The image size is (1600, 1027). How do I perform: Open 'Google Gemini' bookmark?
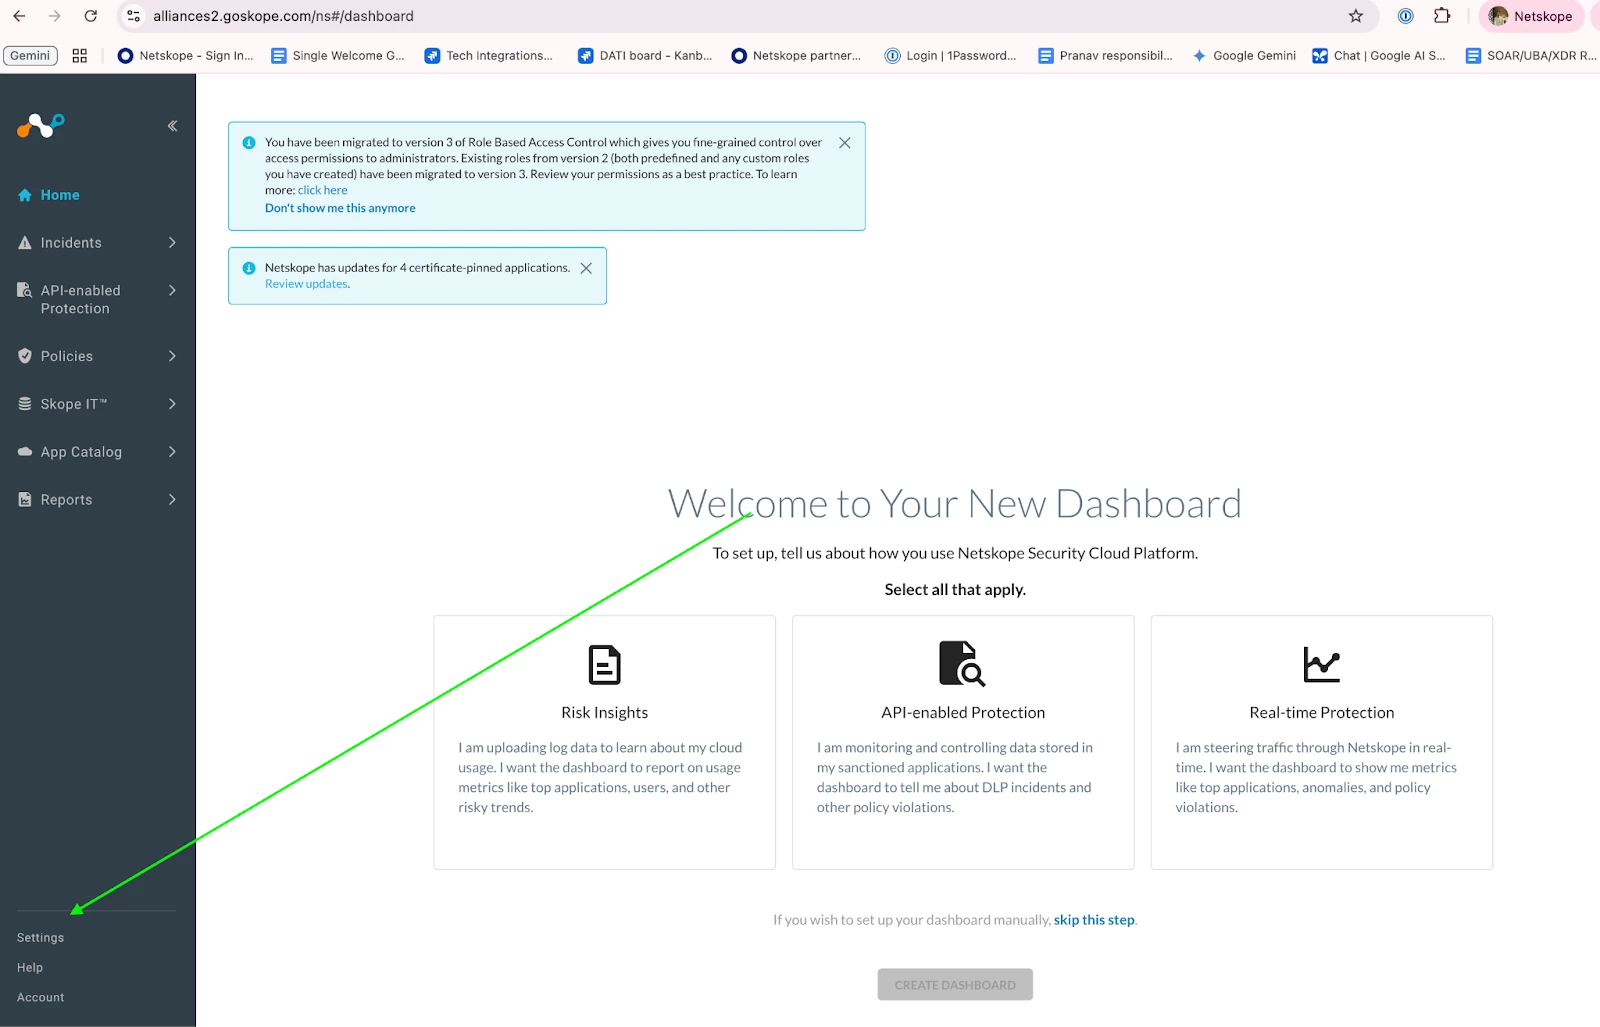click(1243, 56)
